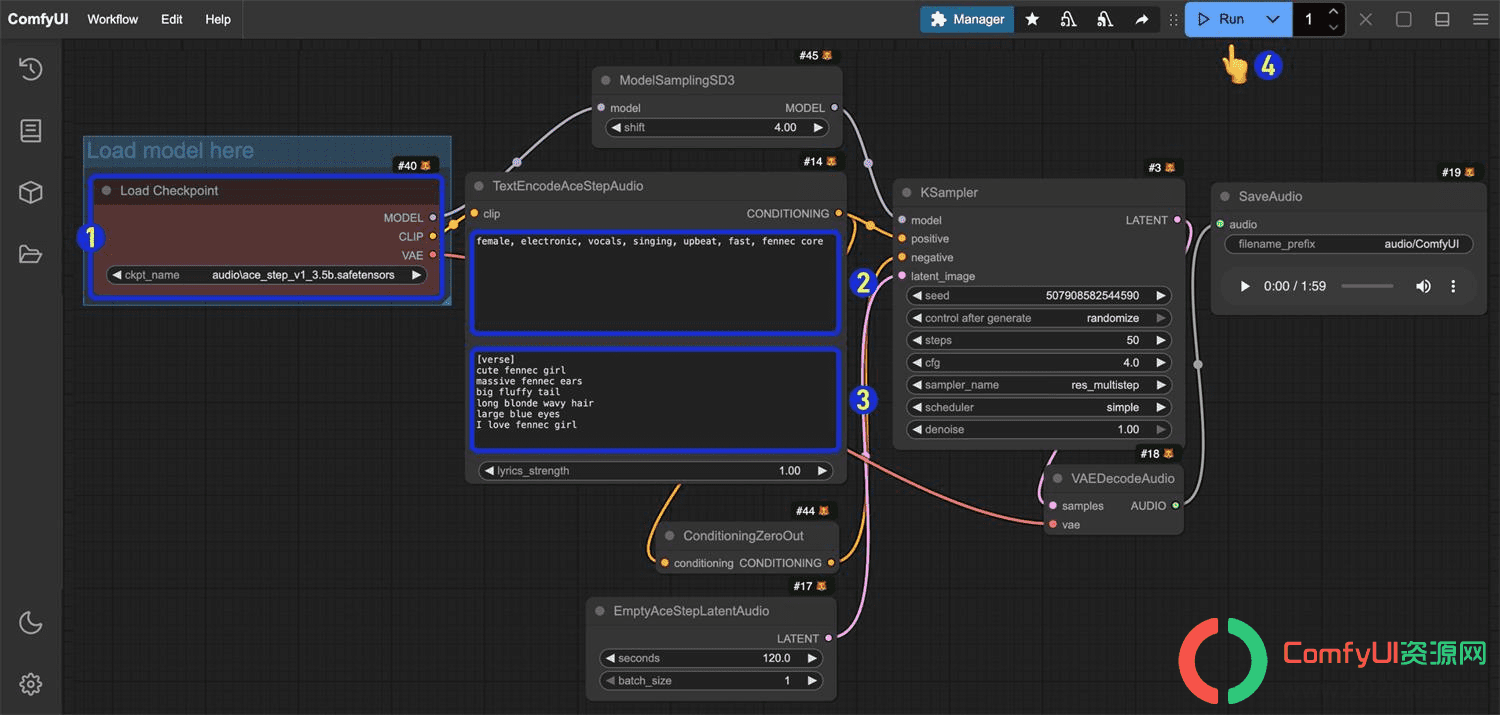This screenshot has width=1500, height=715.
Task: Open the node library sidebar icon
Action: [31, 131]
